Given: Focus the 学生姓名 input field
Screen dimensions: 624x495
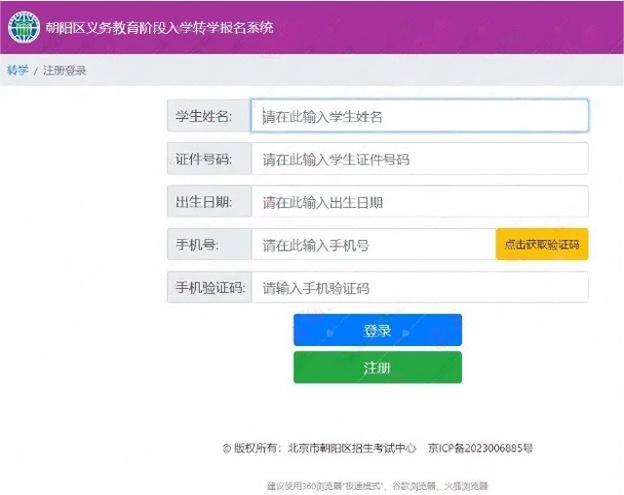Looking at the screenshot, I should point(419,116).
